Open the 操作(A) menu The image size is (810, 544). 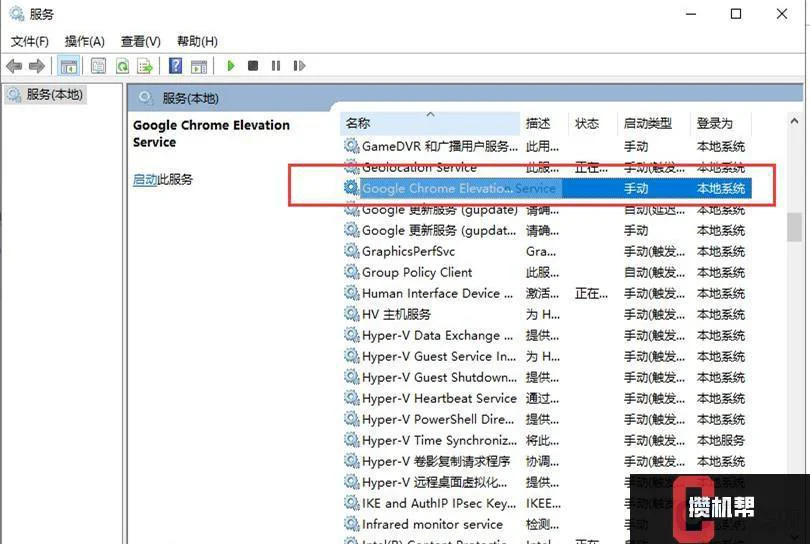[x=85, y=41]
